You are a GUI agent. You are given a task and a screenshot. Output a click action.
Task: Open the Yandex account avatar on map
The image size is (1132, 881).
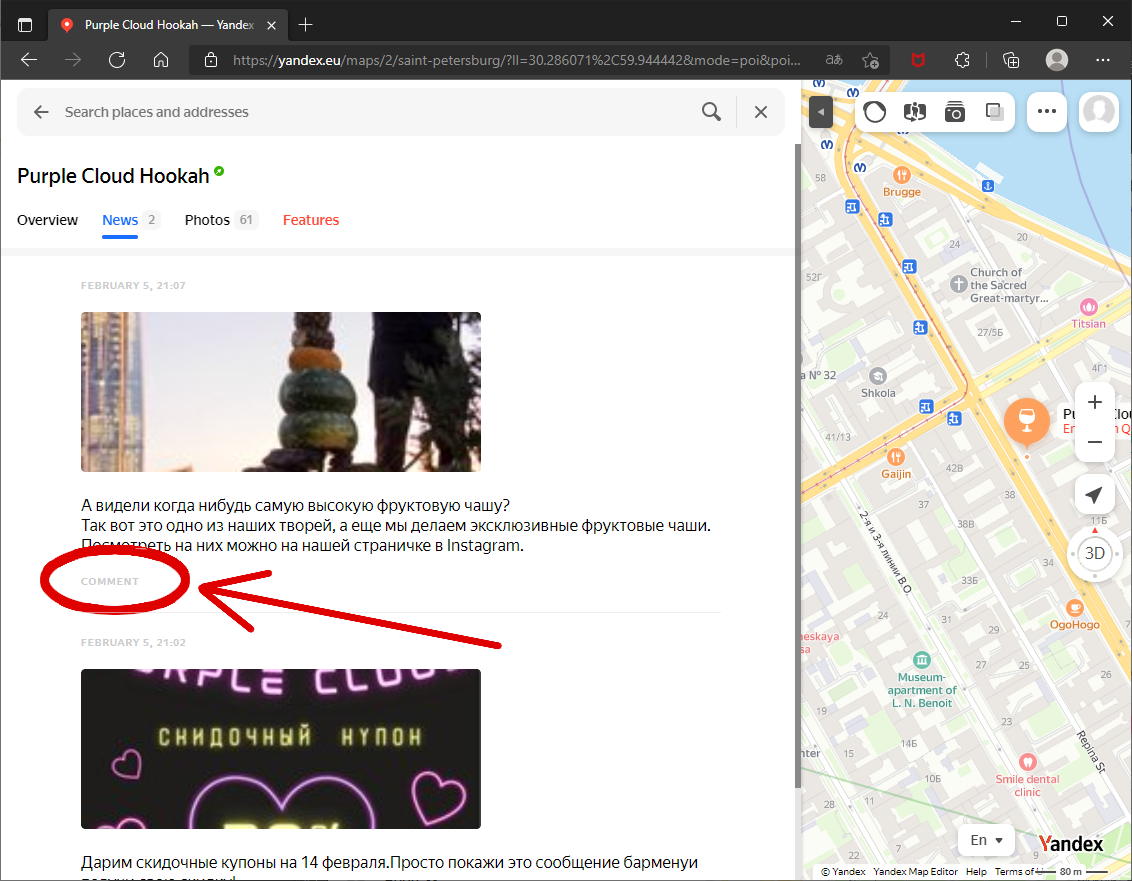click(x=1099, y=112)
